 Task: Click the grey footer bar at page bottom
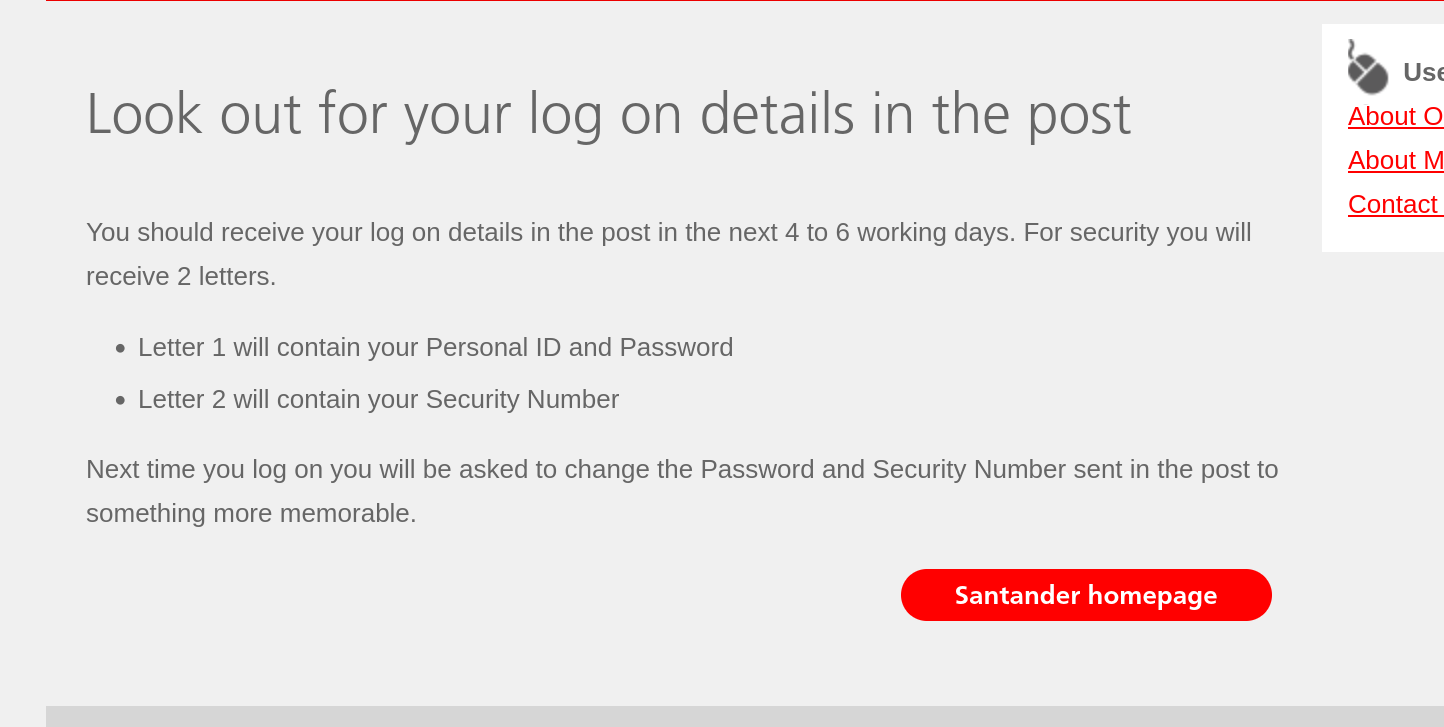745,716
